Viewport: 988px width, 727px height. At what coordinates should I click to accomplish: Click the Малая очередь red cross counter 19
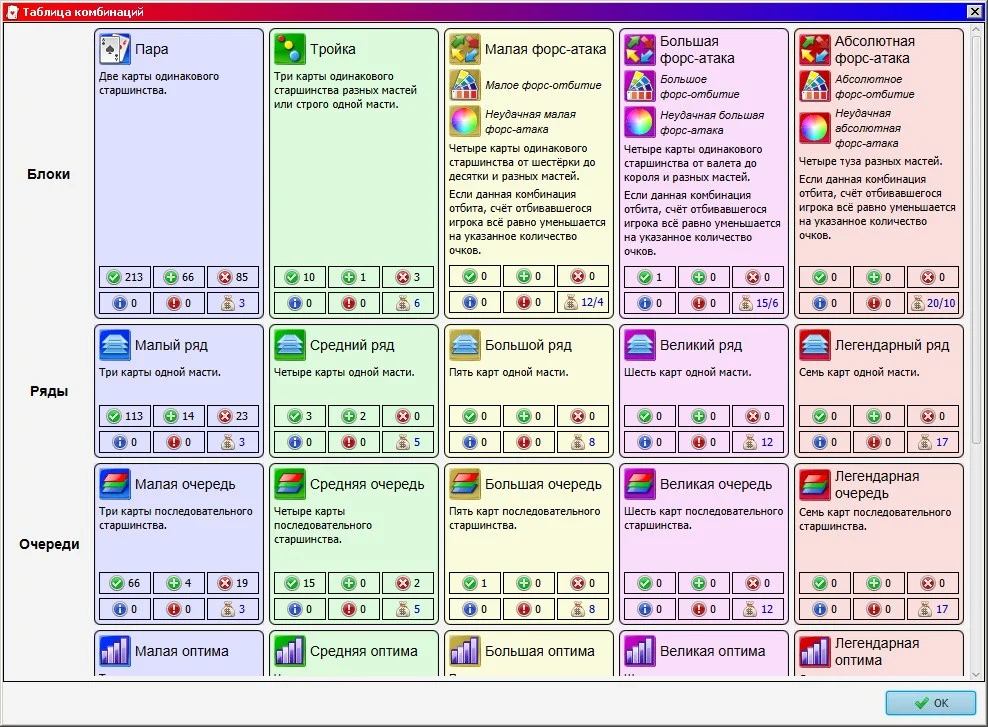(233, 583)
